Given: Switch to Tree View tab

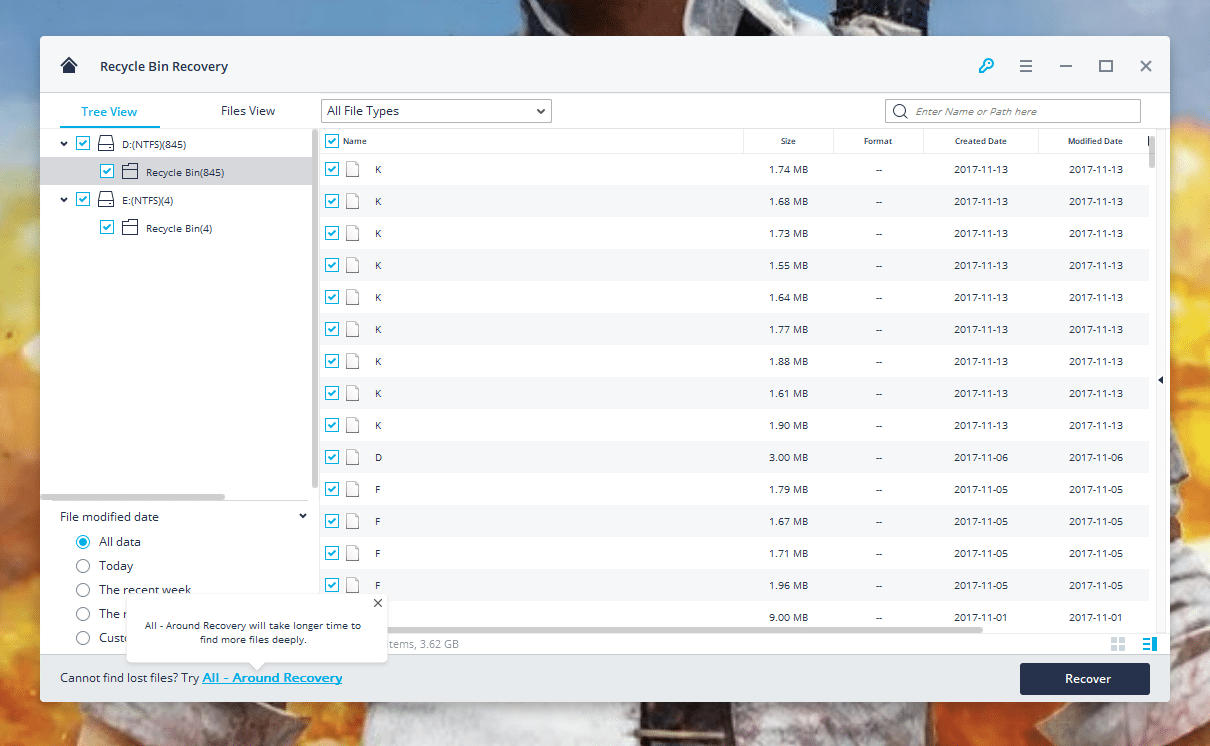Looking at the screenshot, I should [x=110, y=112].
